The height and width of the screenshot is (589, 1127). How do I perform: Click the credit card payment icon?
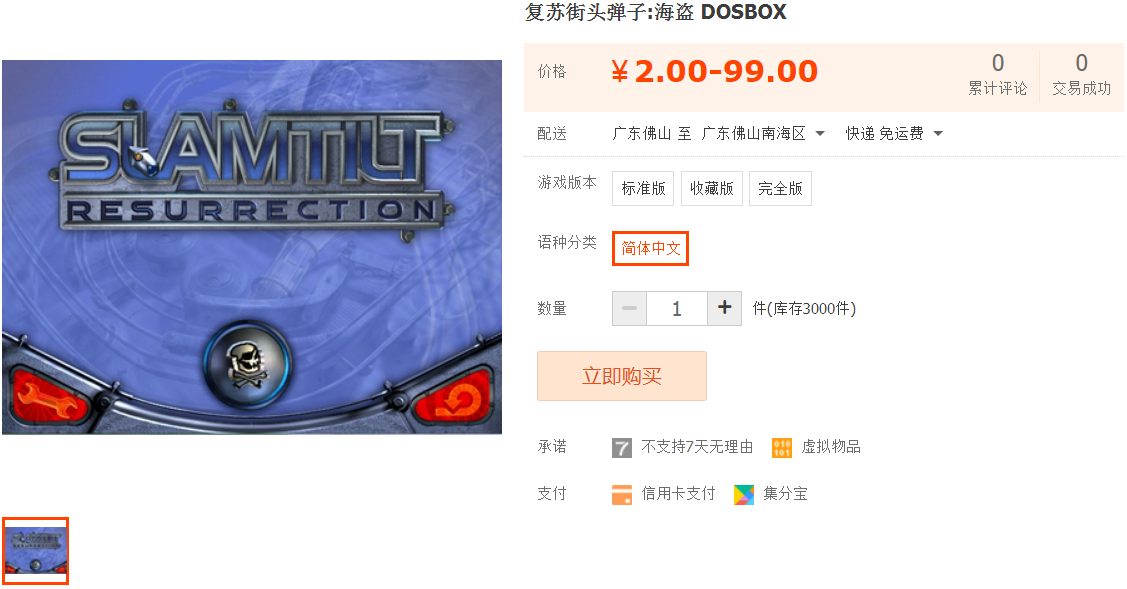pos(622,495)
